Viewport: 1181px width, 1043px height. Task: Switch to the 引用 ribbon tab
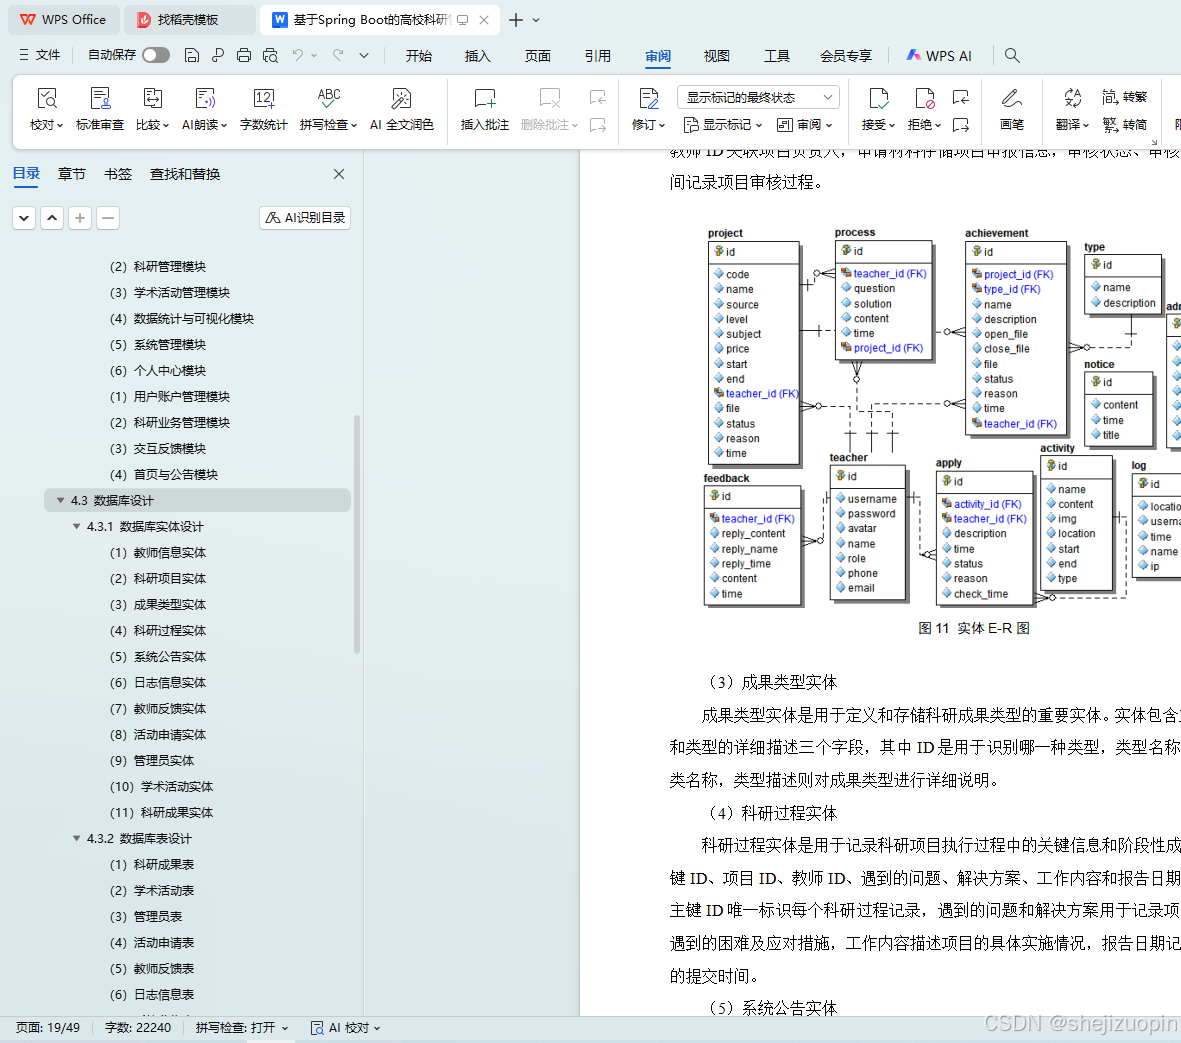pos(597,56)
